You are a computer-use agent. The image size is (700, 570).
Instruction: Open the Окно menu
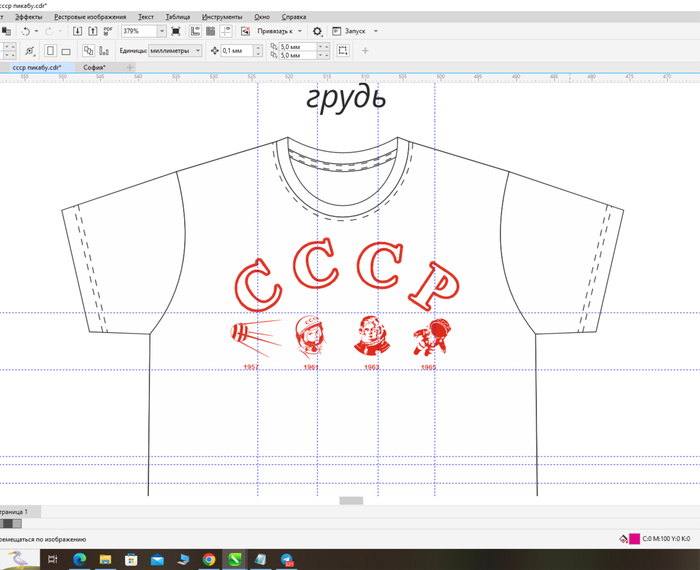(x=262, y=17)
